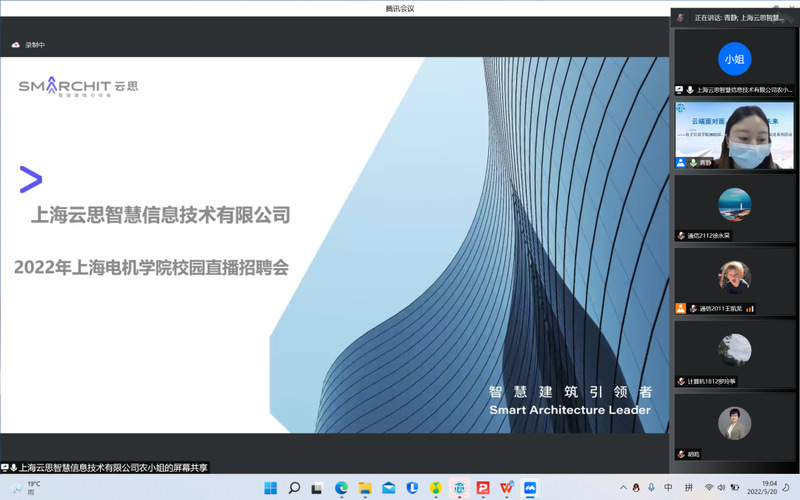Select the 青静 participant video tile
The width and height of the screenshot is (800, 500).
(x=735, y=133)
